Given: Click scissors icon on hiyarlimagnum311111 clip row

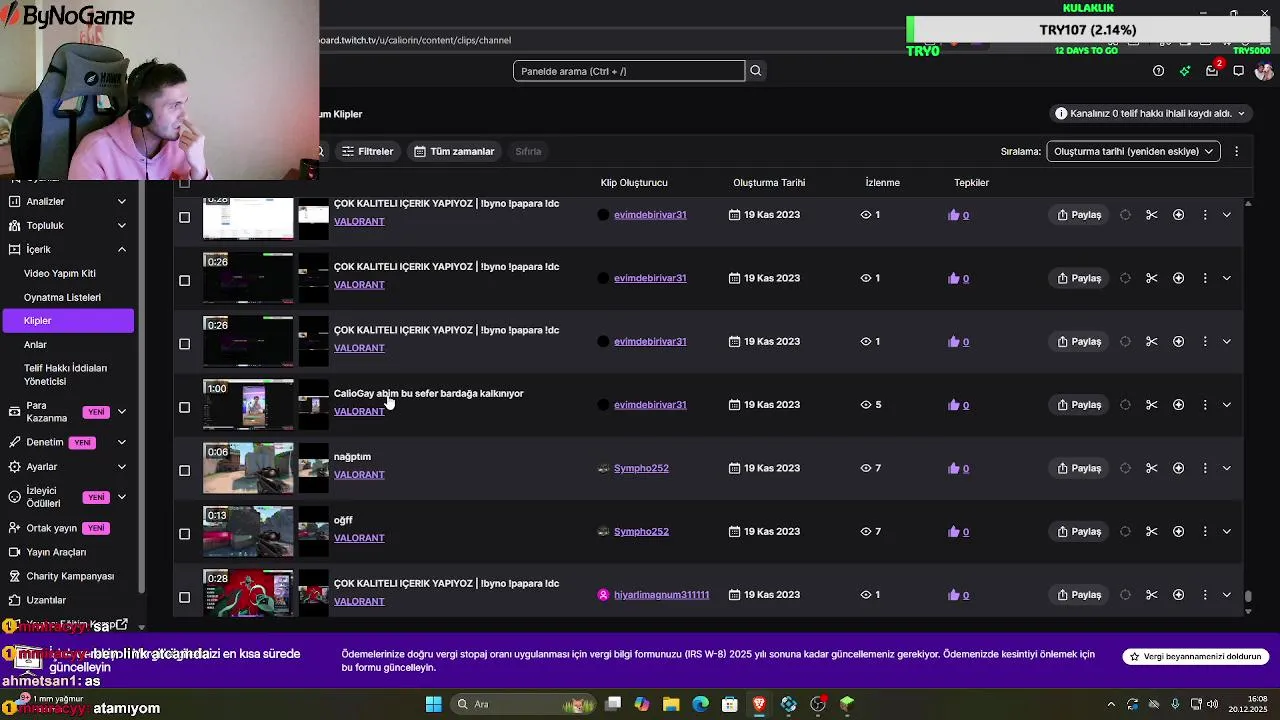Looking at the screenshot, I should [1152, 595].
